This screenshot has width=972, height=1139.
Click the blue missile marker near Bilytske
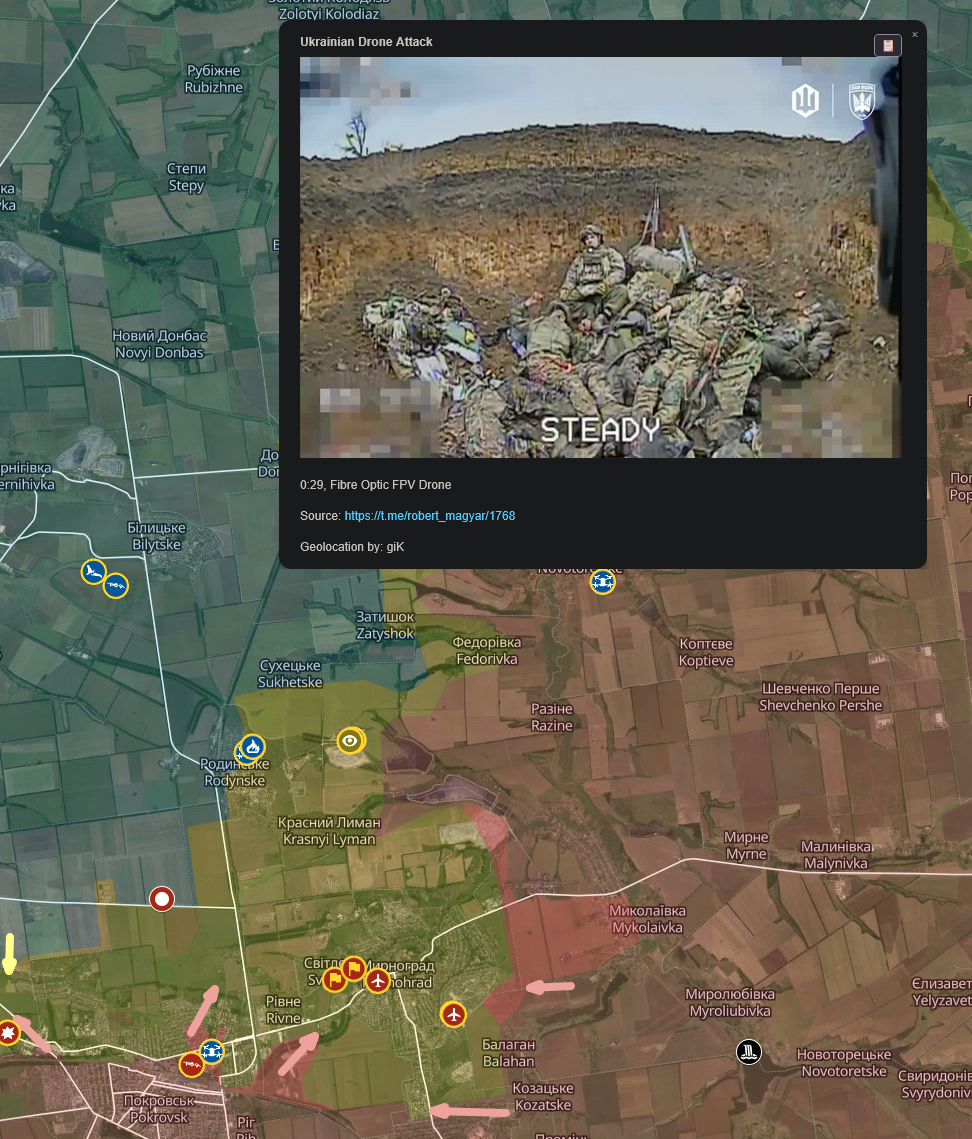pos(116,585)
